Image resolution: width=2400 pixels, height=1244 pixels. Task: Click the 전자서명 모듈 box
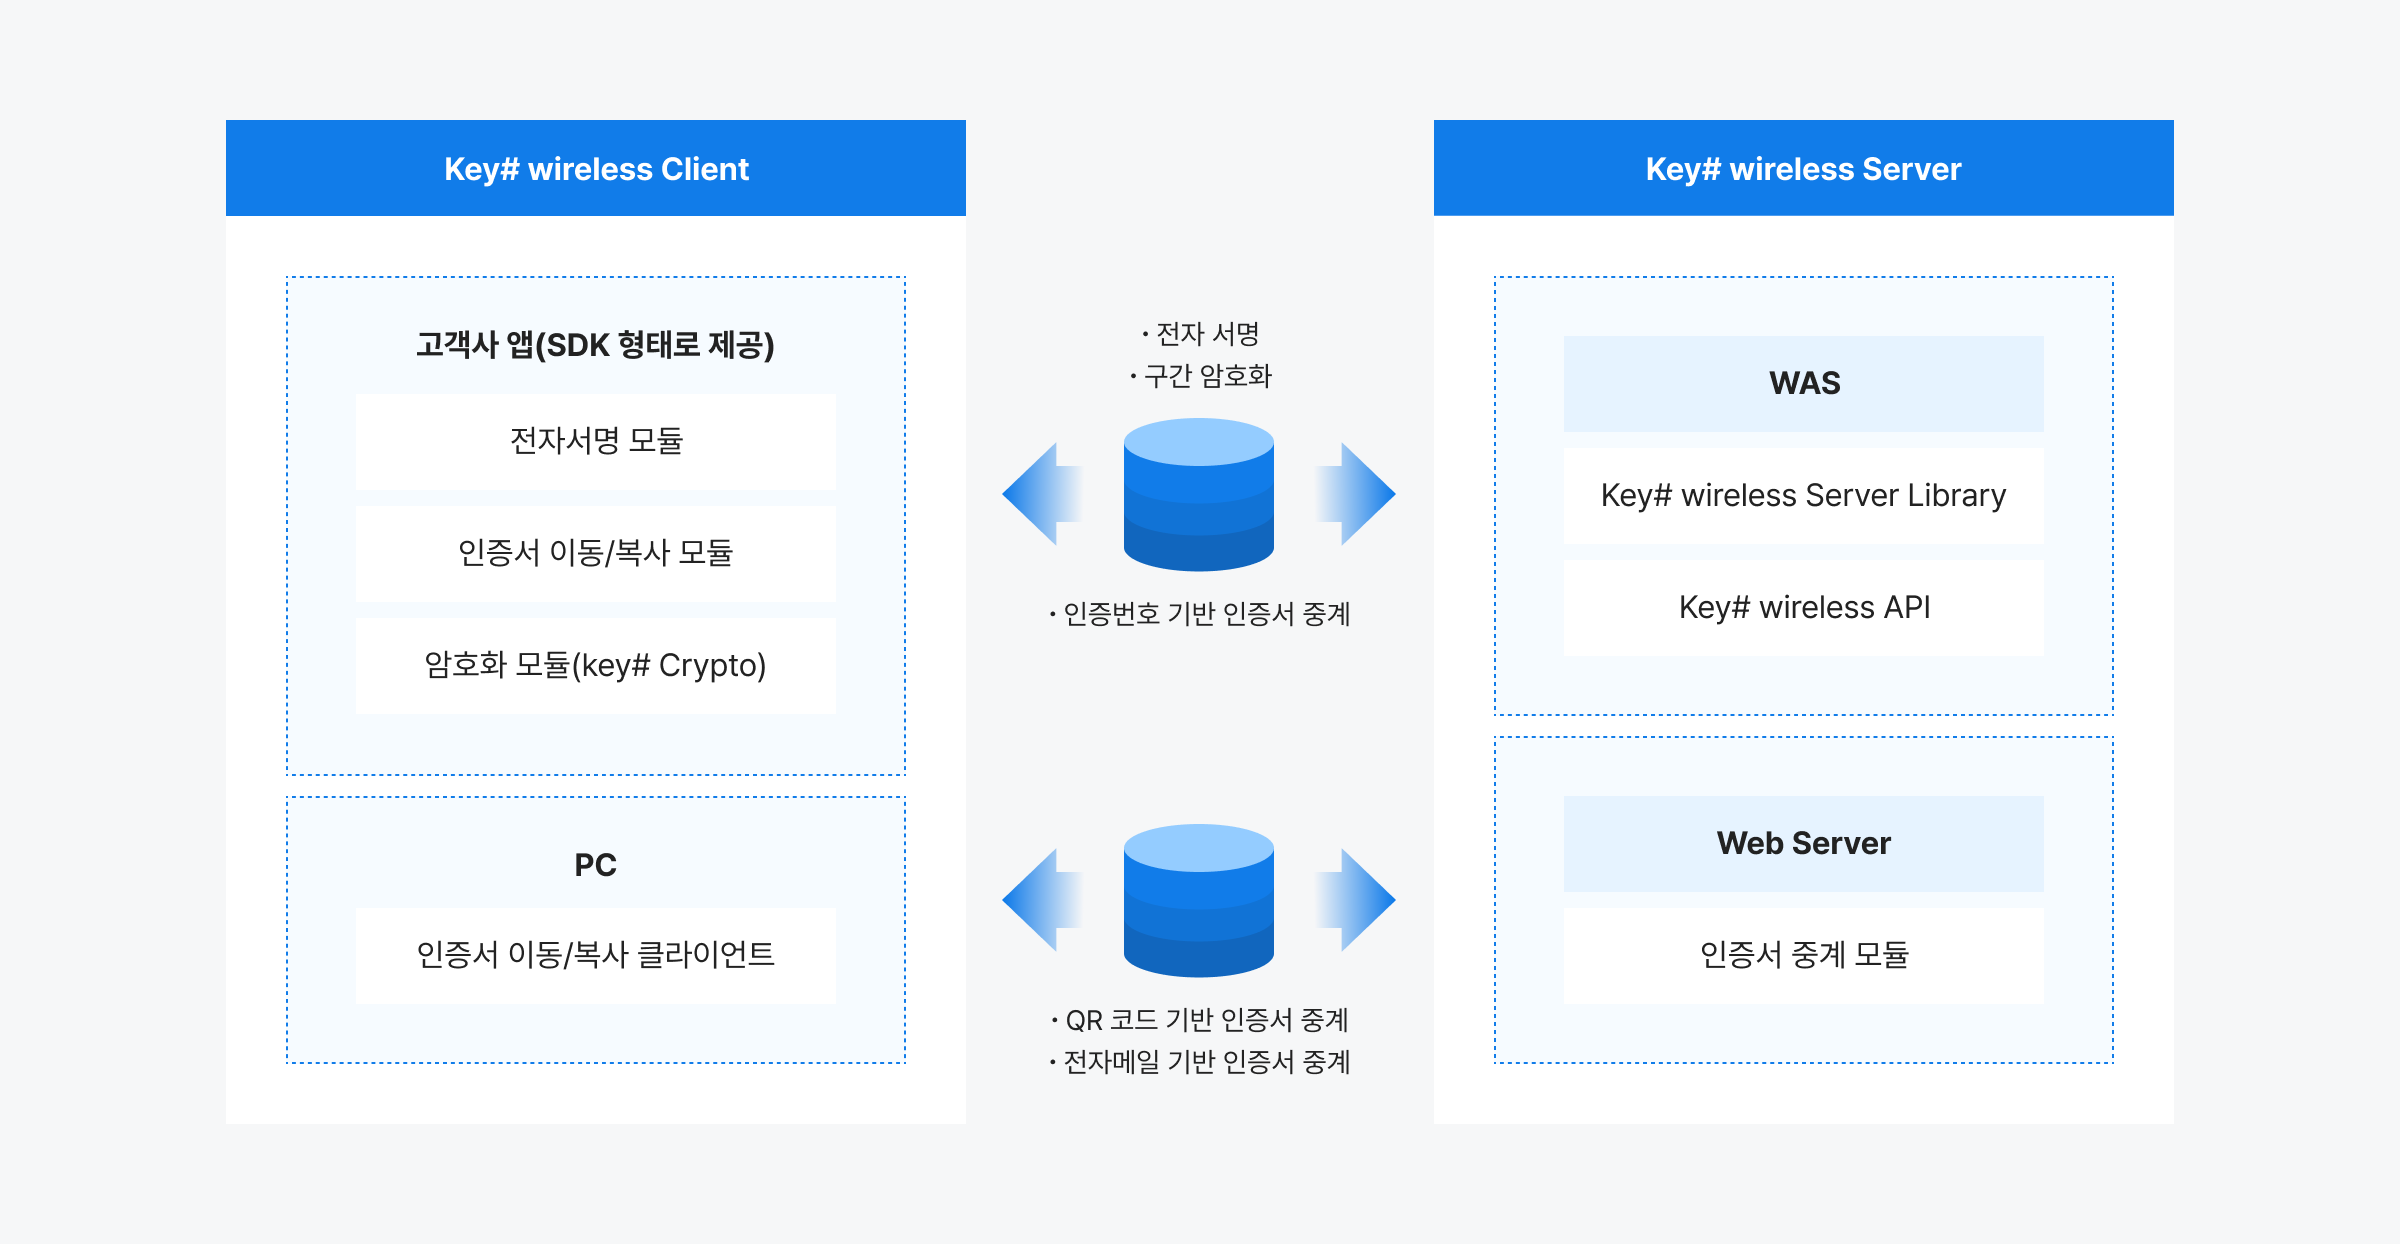596,441
